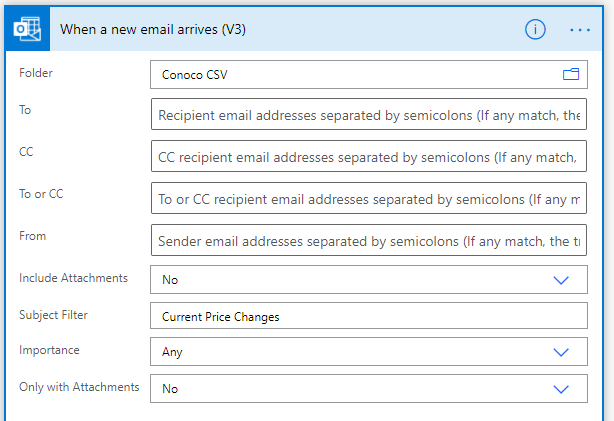
Task: Open the folder picker icon
Action: [x=571, y=74]
